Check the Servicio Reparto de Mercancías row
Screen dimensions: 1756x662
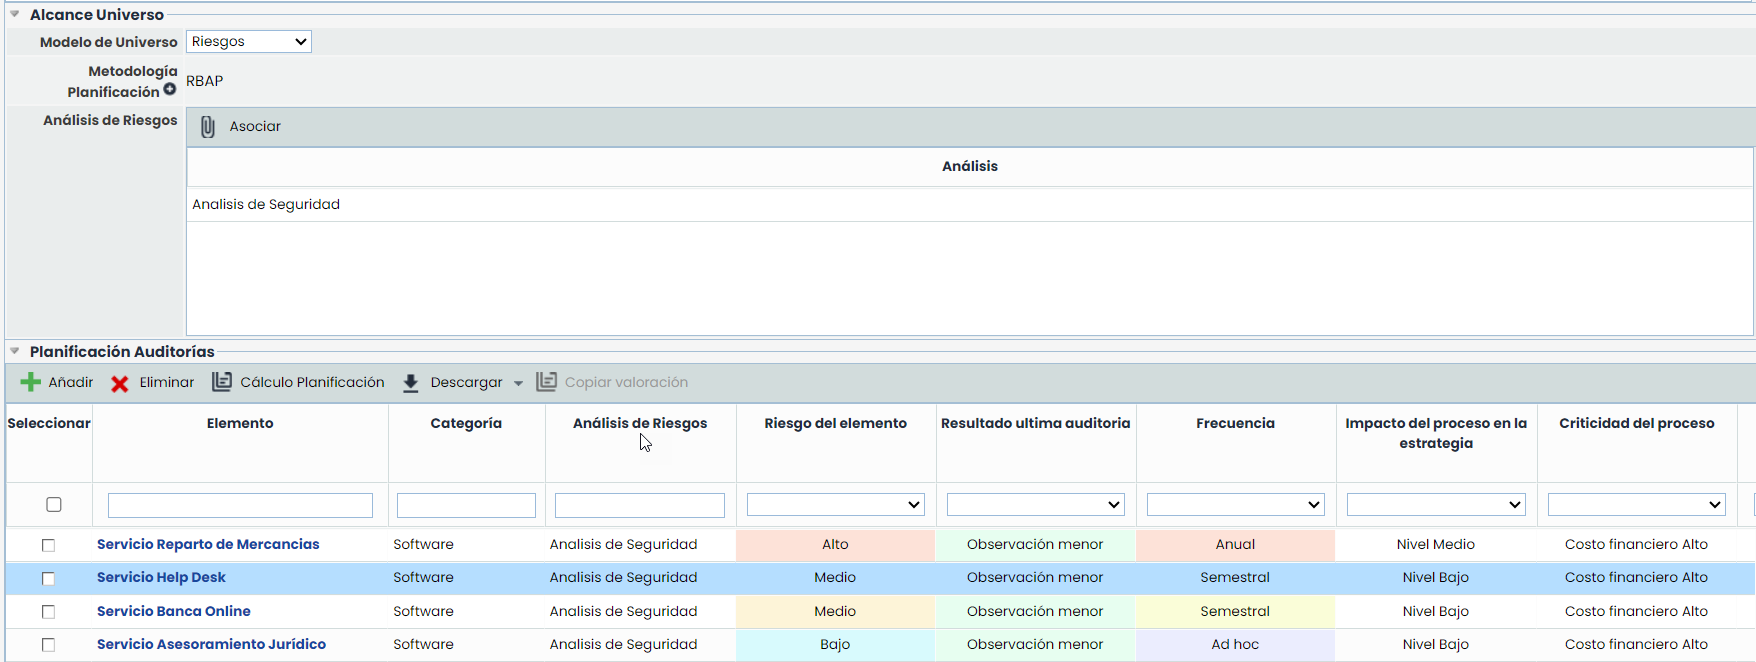point(48,545)
